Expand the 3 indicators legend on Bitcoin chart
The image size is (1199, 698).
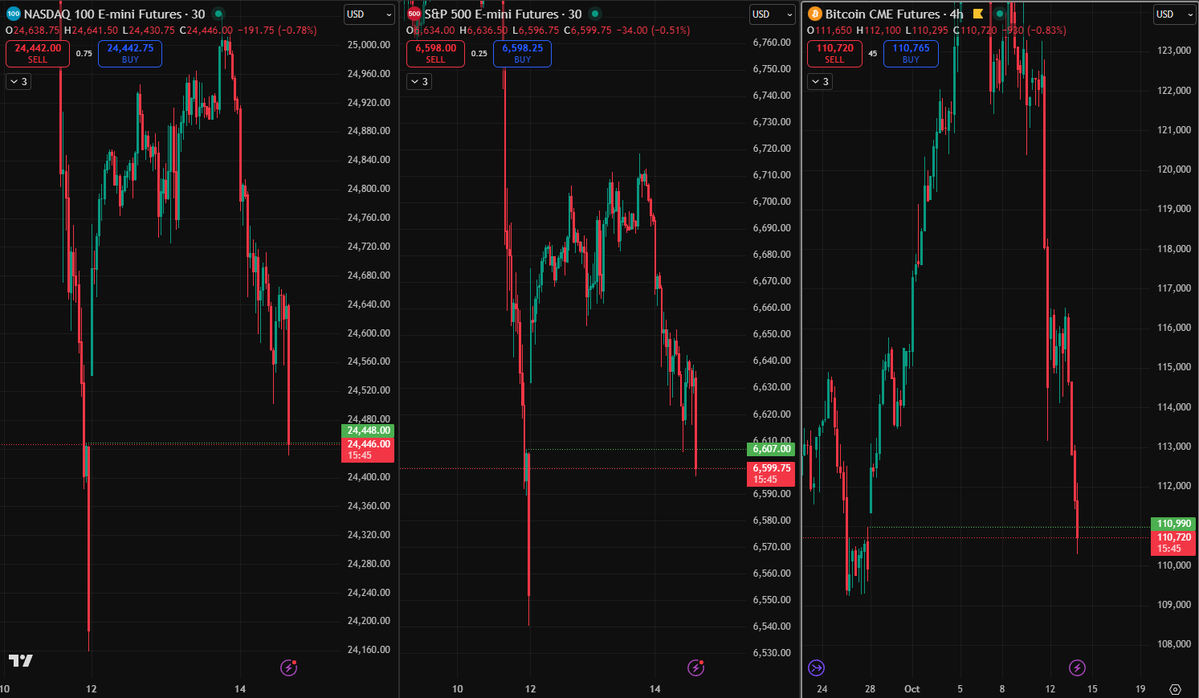[820, 81]
